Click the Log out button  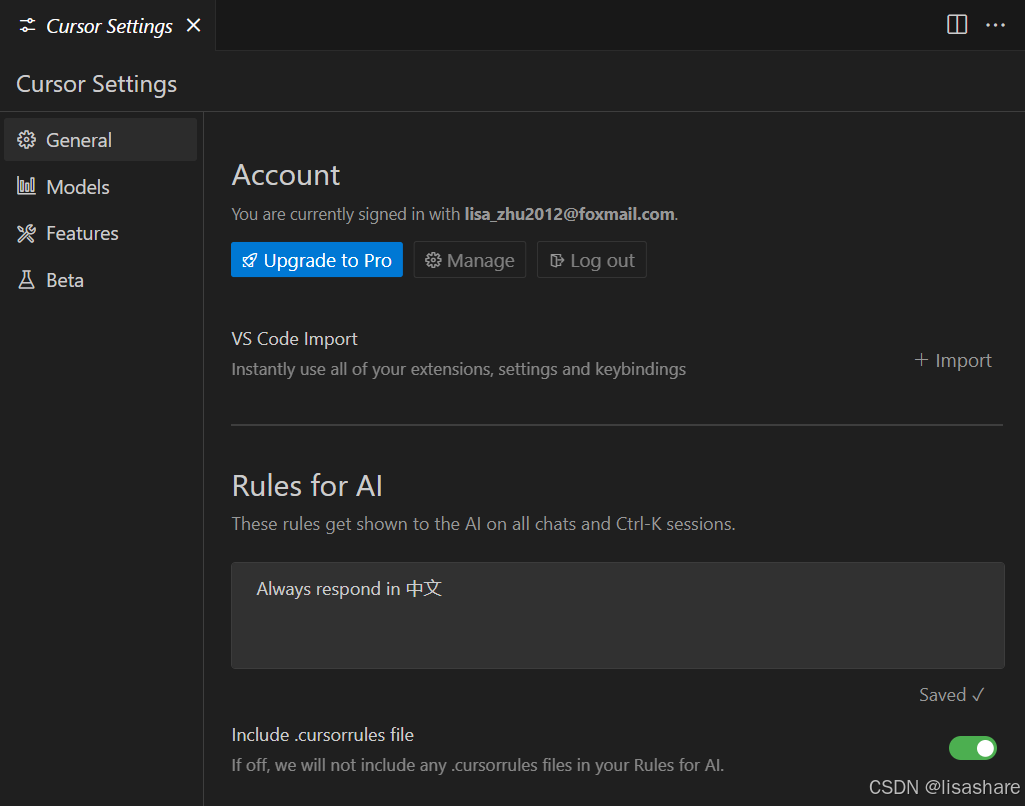(x=592, y=260)
